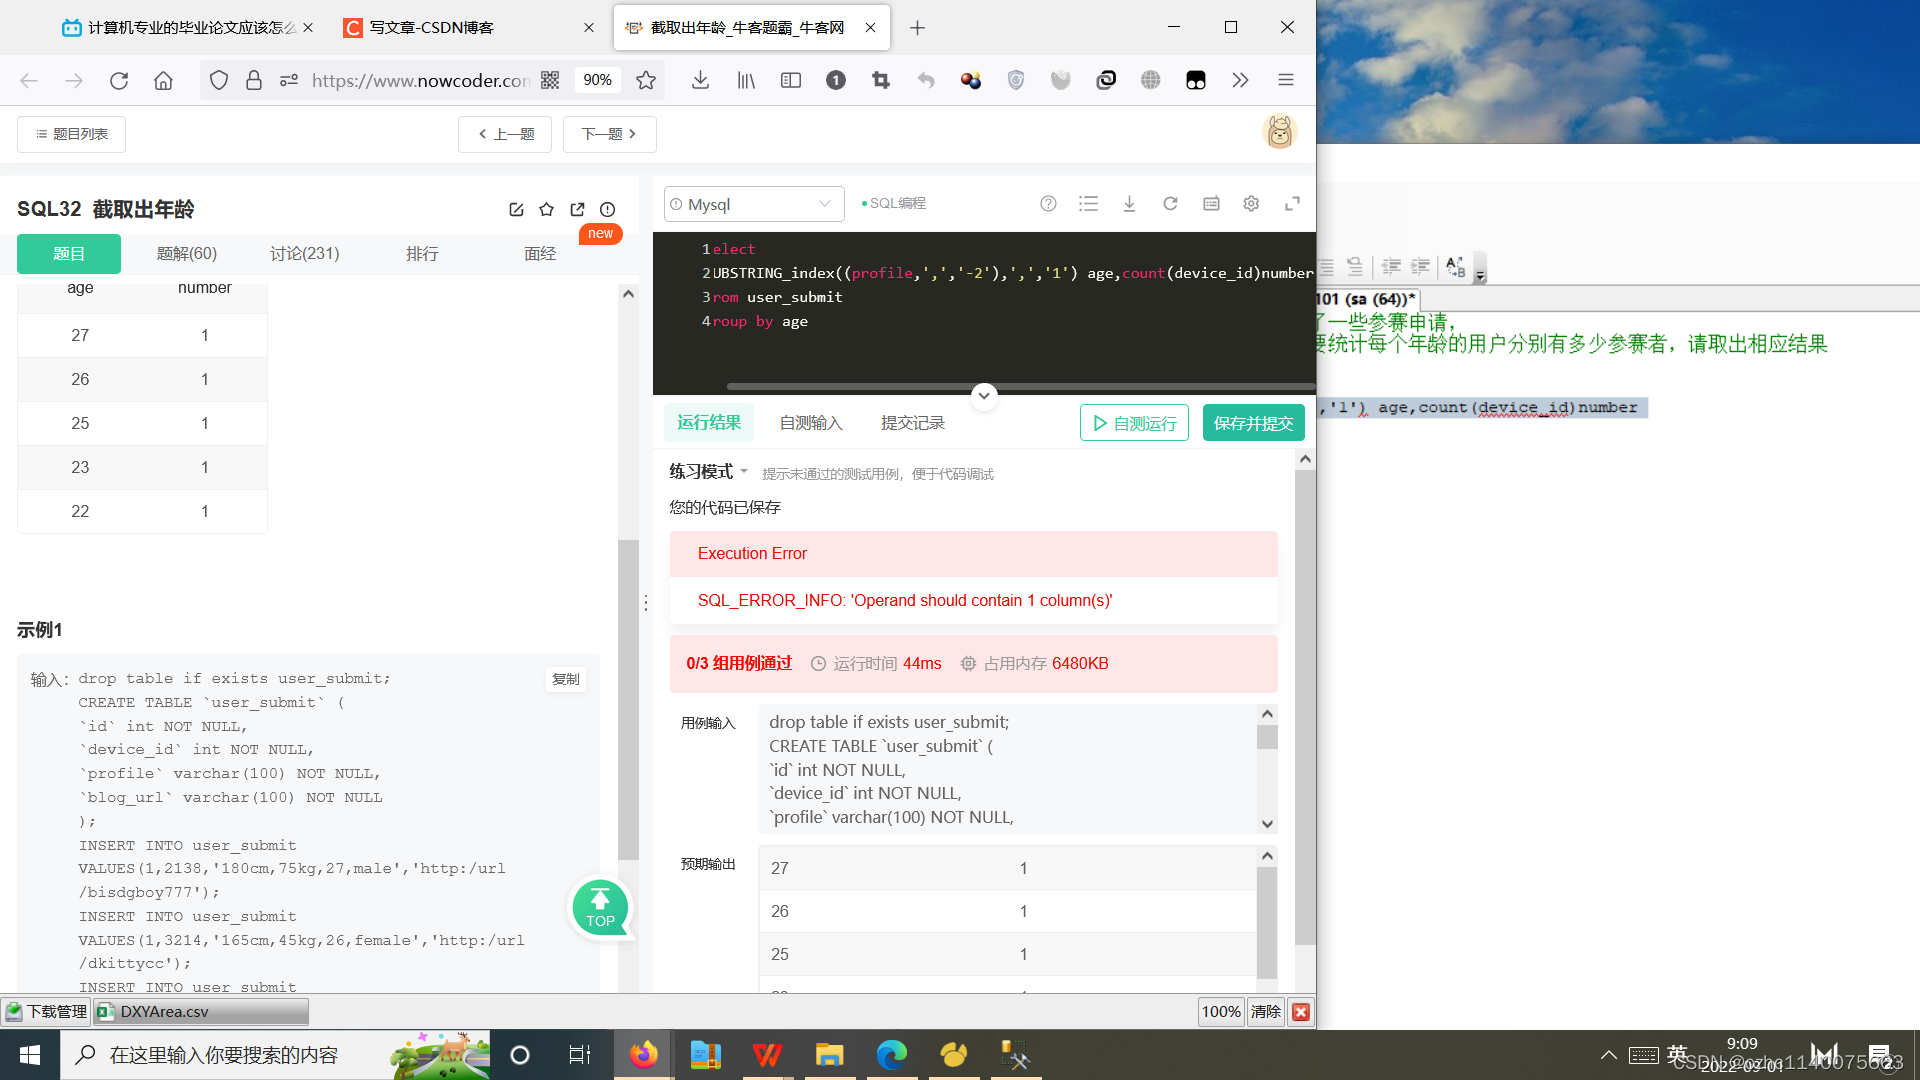Open the overflow extensions chevron

(x=1240, y=80)
